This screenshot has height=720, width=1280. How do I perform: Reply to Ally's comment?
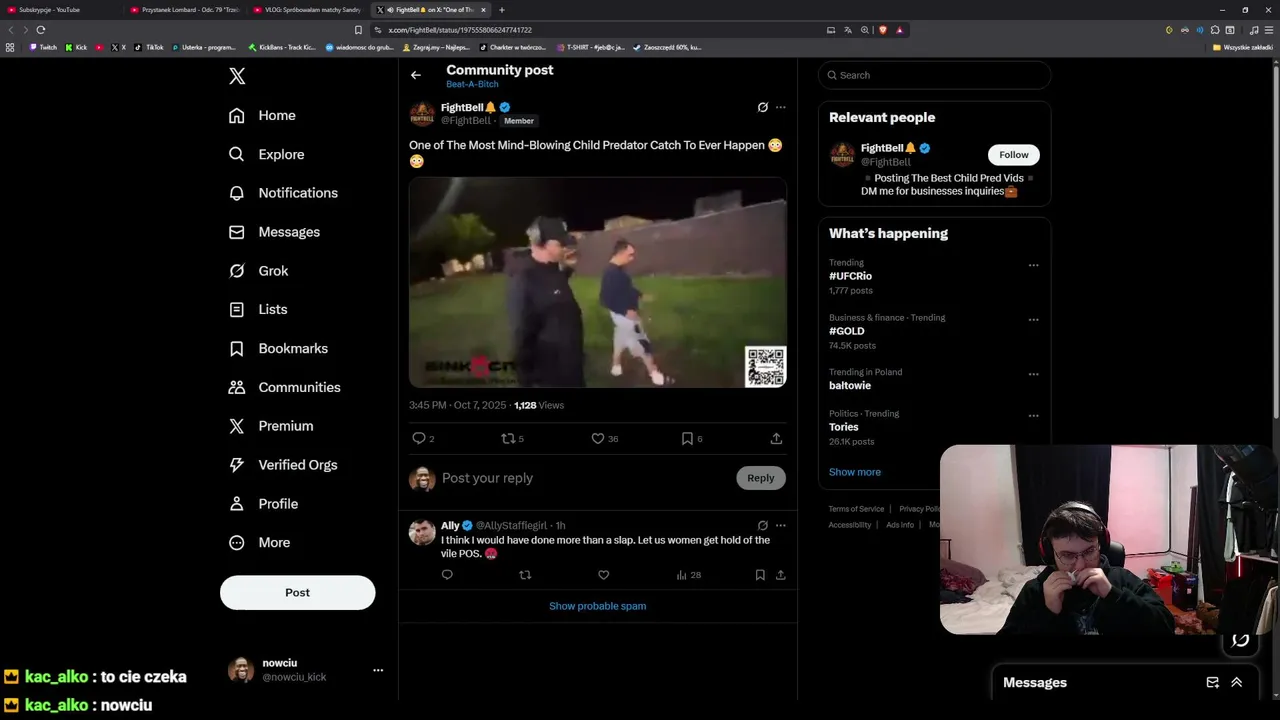(x=447, y=575)
